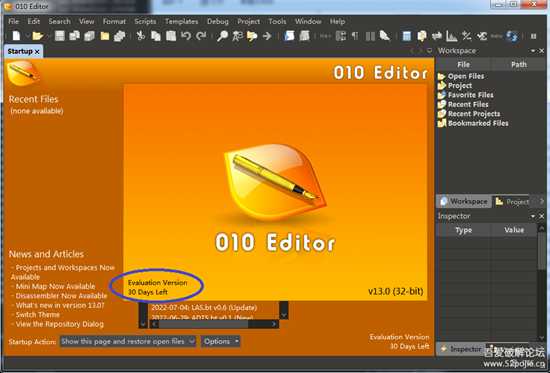Screen dimensions: 550x373
Task: Switch to the Project tab in Workspace panel
Action: pyautogui.click(x=512, y=201)
